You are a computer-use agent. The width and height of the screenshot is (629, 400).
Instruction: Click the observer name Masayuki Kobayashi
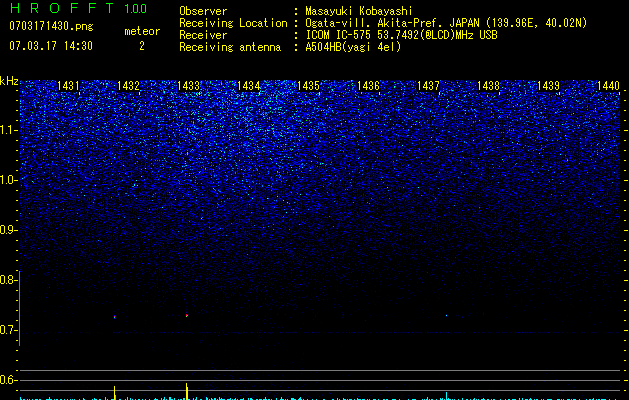pos(359,11)
